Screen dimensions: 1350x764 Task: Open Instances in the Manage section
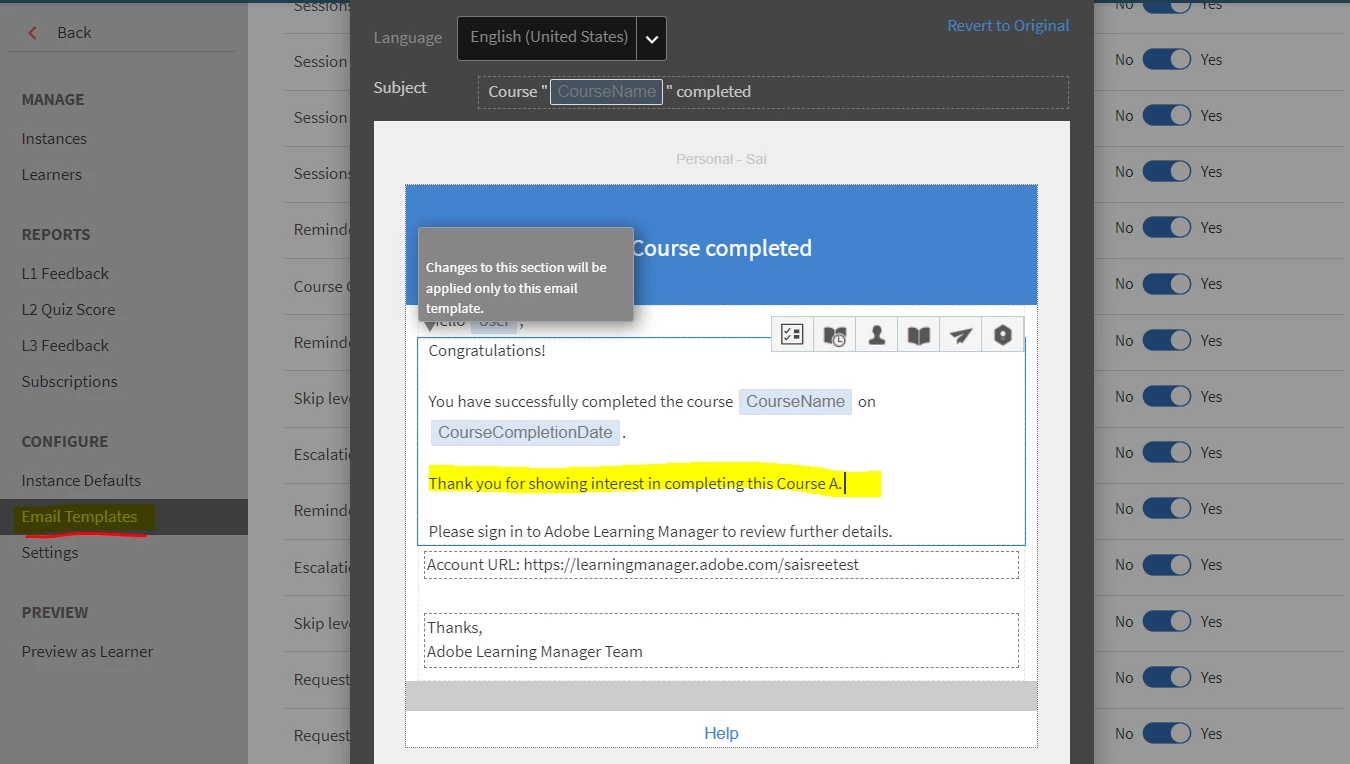click(x=54, y=139)
